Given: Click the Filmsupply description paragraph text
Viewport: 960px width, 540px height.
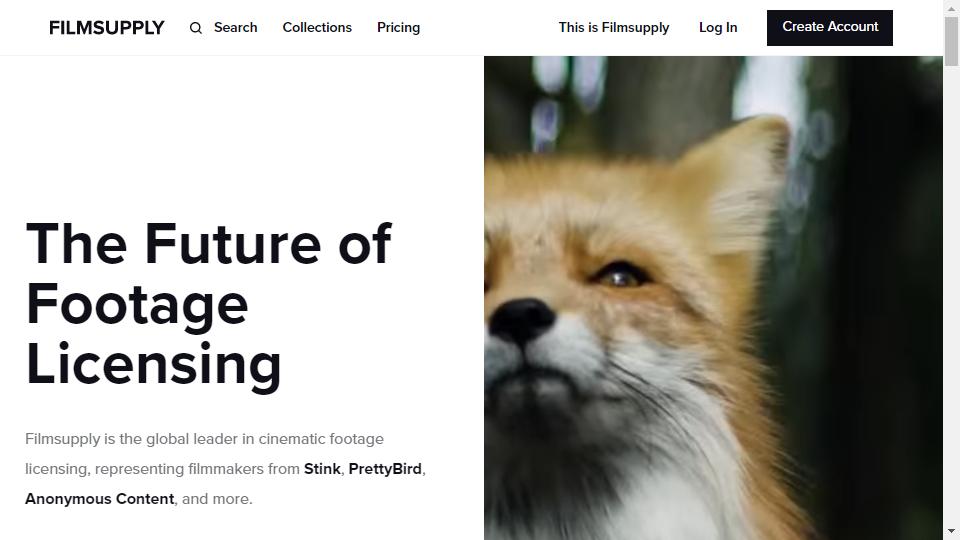Looking at the screenshot, I should (225, 469).
